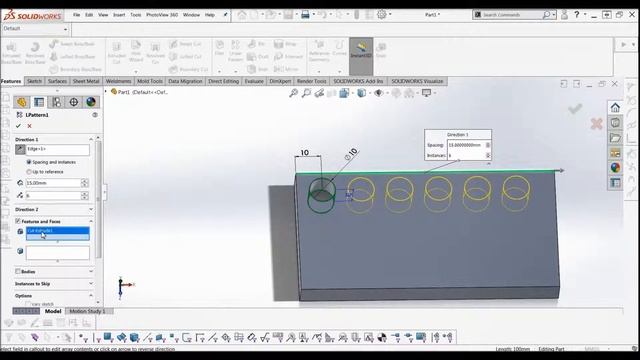
Task: Switch to the Sketch ribbon tab
Action: 34,81
